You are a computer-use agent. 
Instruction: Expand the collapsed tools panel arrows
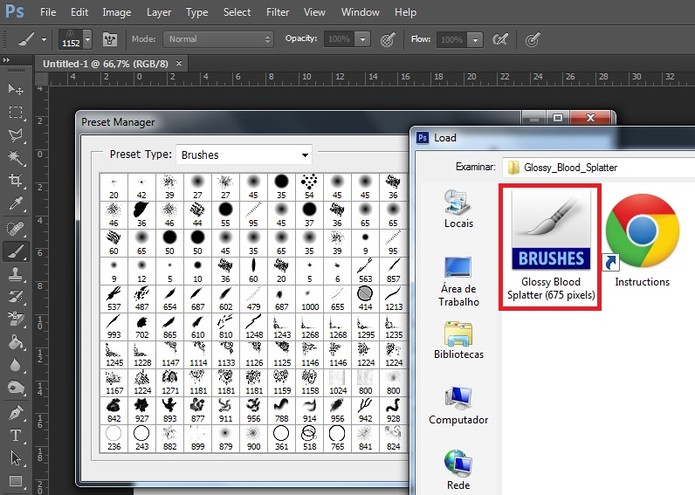click(6, 60)
